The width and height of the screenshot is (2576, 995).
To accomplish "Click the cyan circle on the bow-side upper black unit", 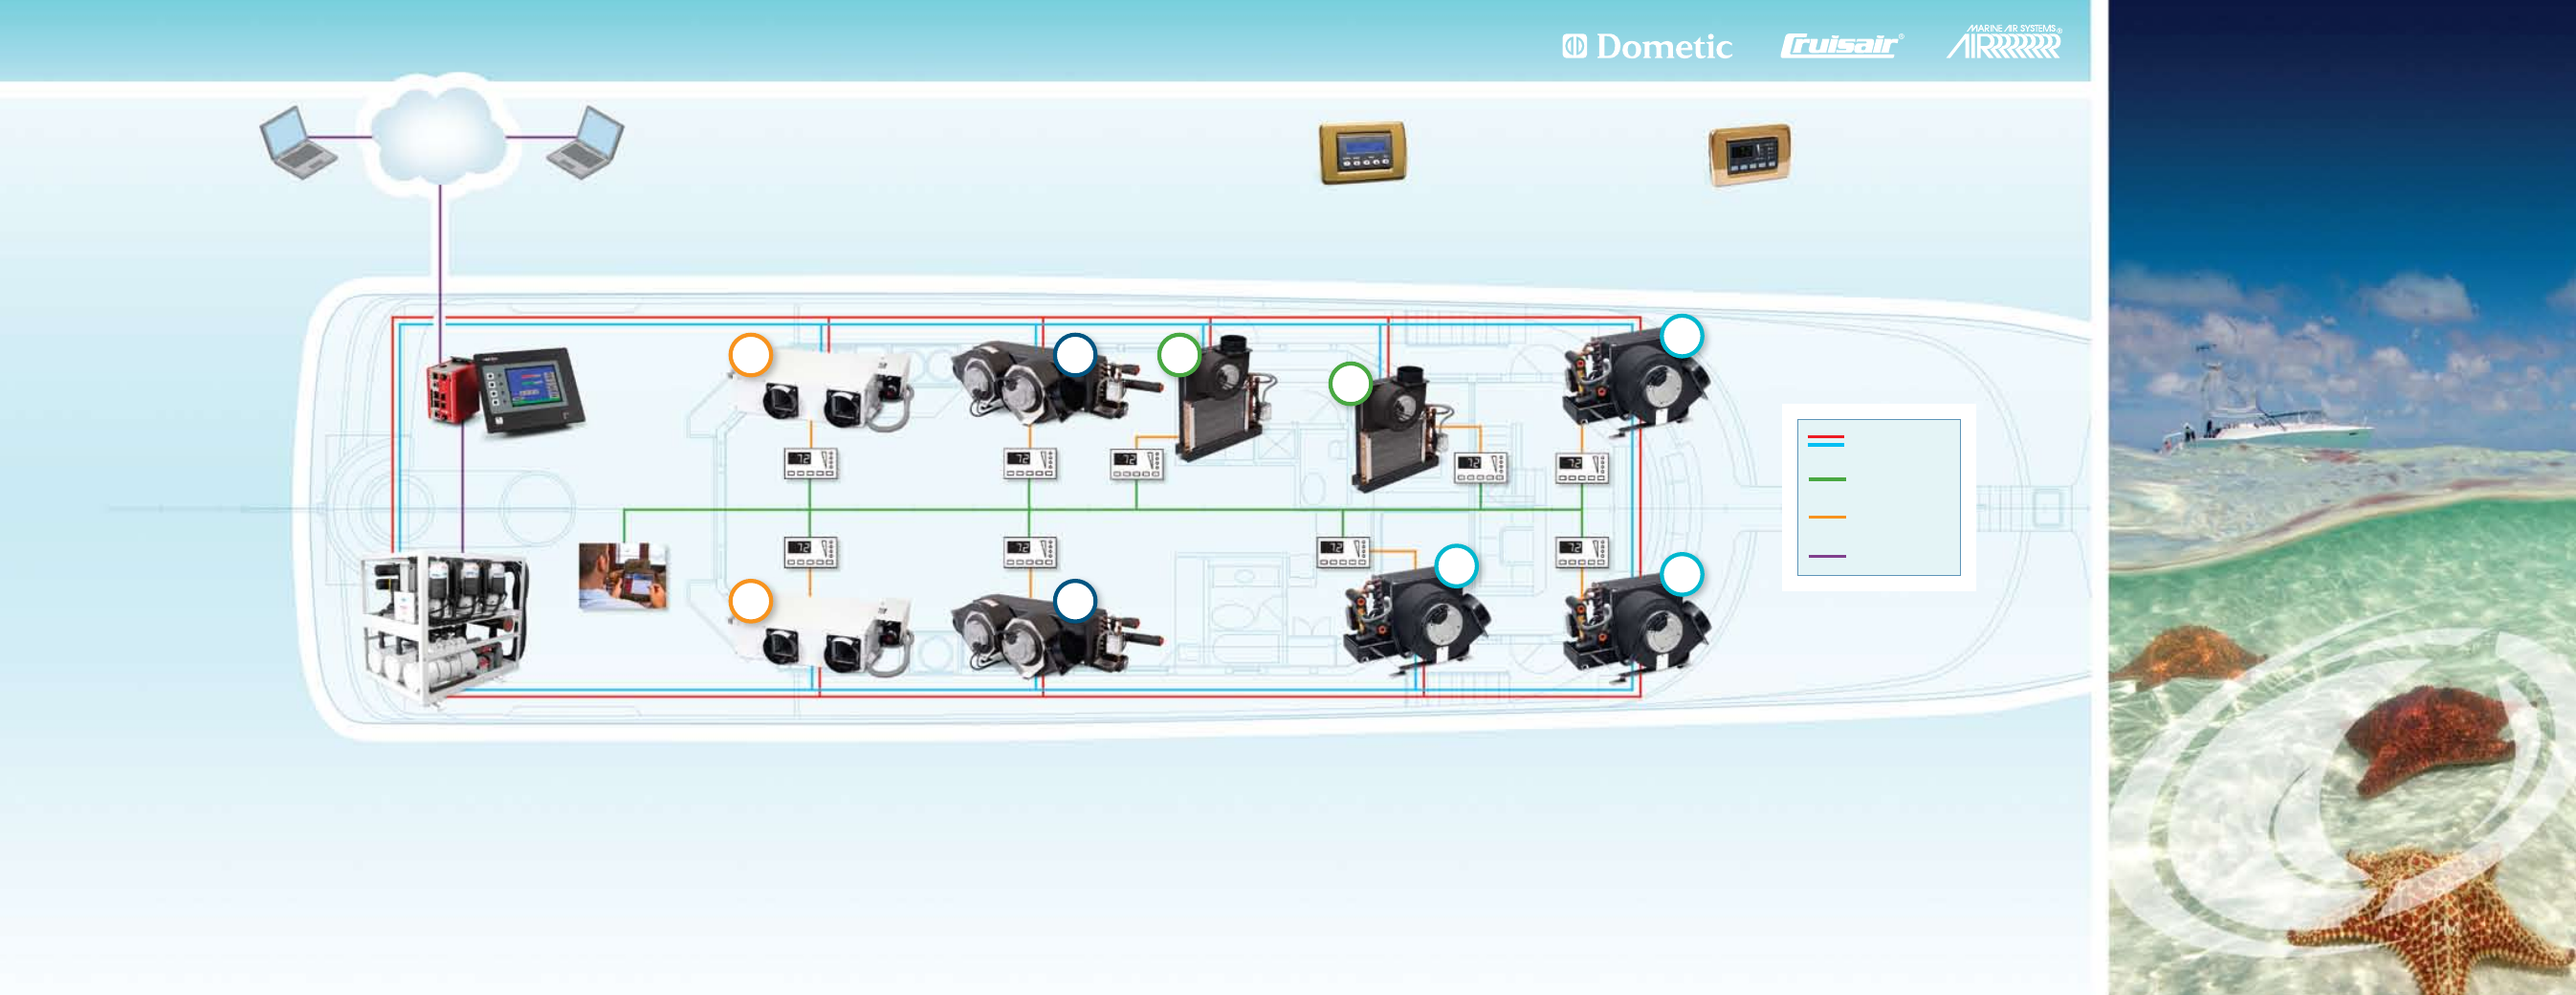I will coord(1682,336).
